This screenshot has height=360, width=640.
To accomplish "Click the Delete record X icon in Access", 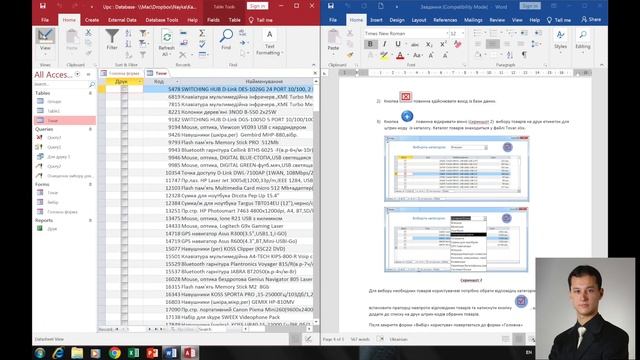I will tap(183, 54).
